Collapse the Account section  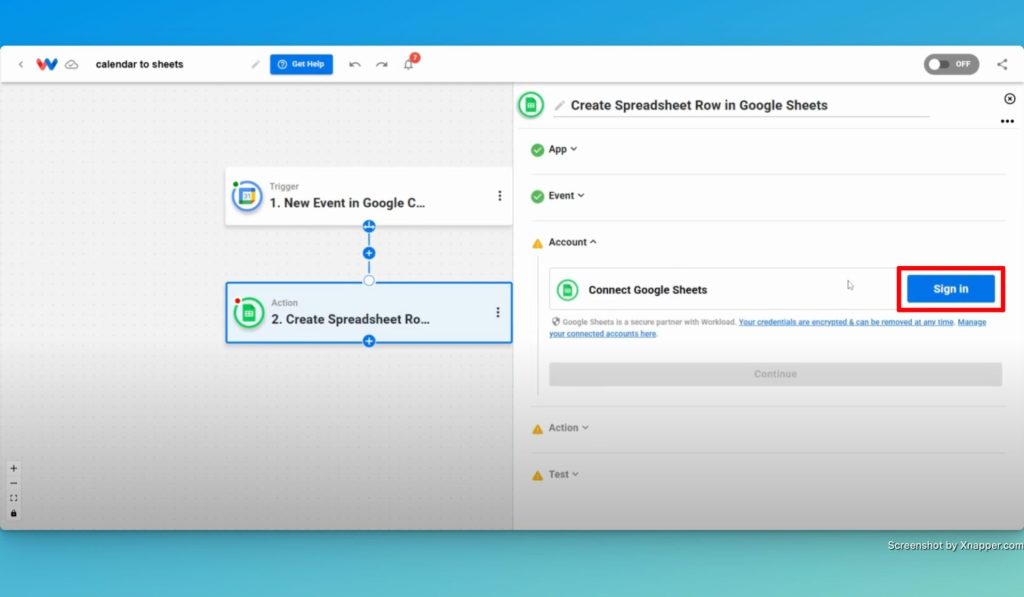point(572,242)
